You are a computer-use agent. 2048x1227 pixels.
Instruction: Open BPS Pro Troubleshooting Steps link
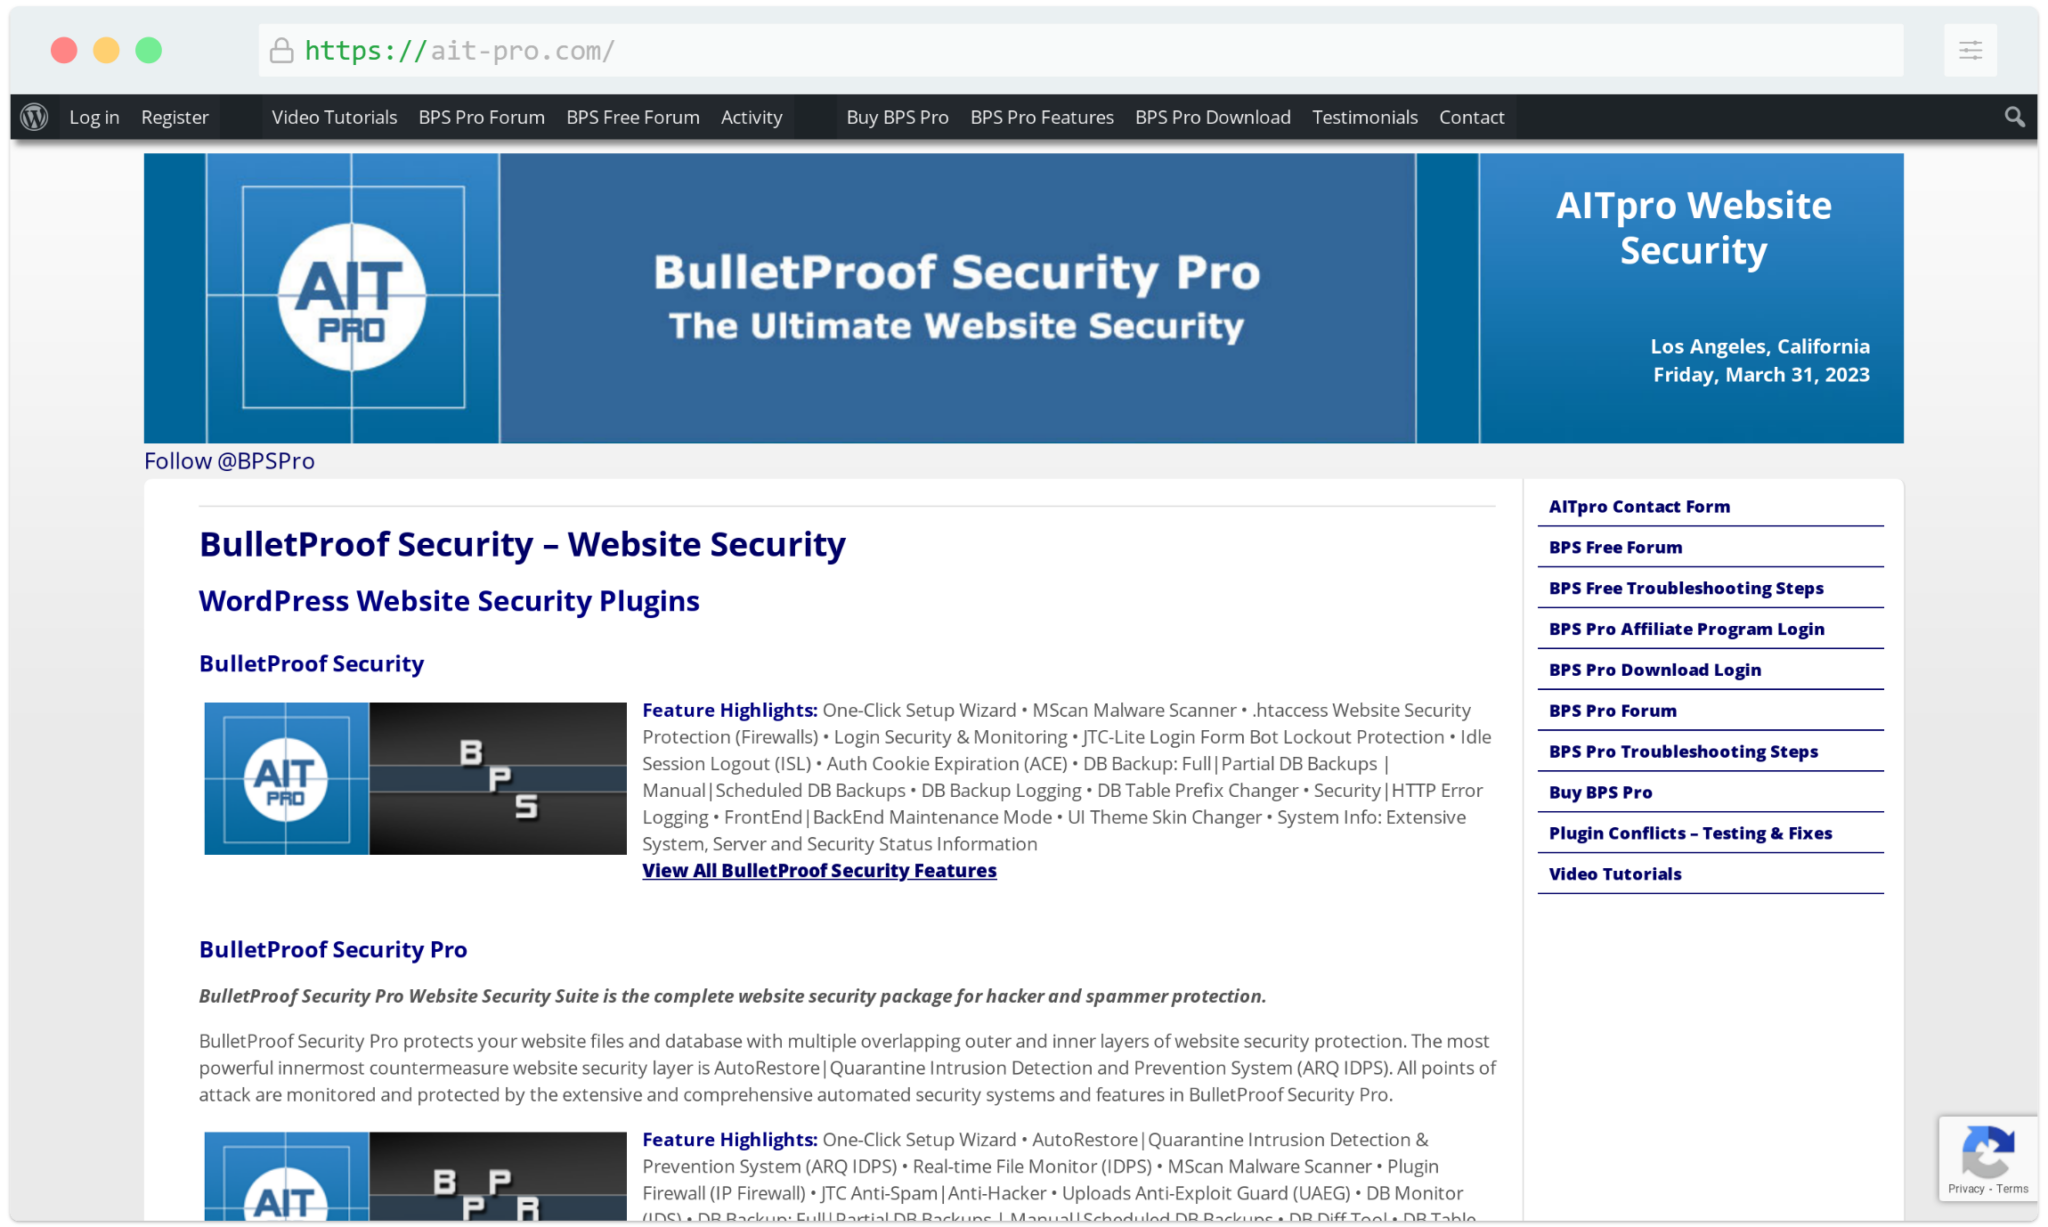[1683, 752]
